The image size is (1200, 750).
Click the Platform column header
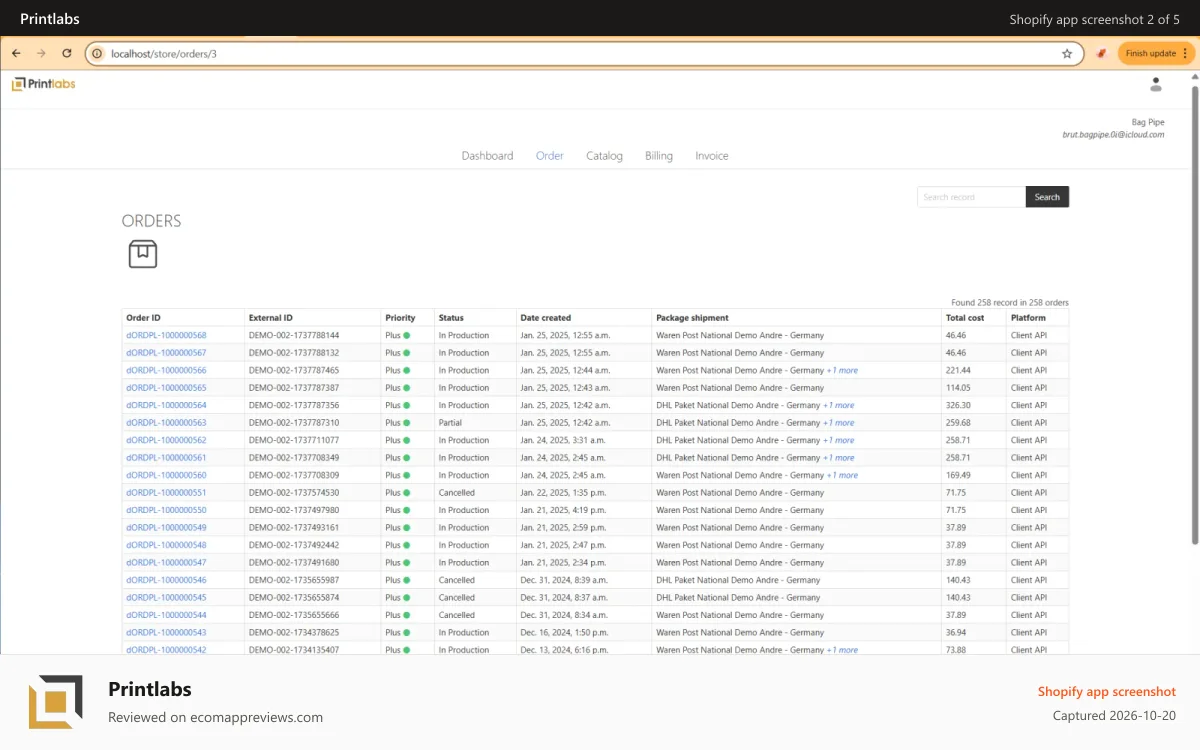1028,318
